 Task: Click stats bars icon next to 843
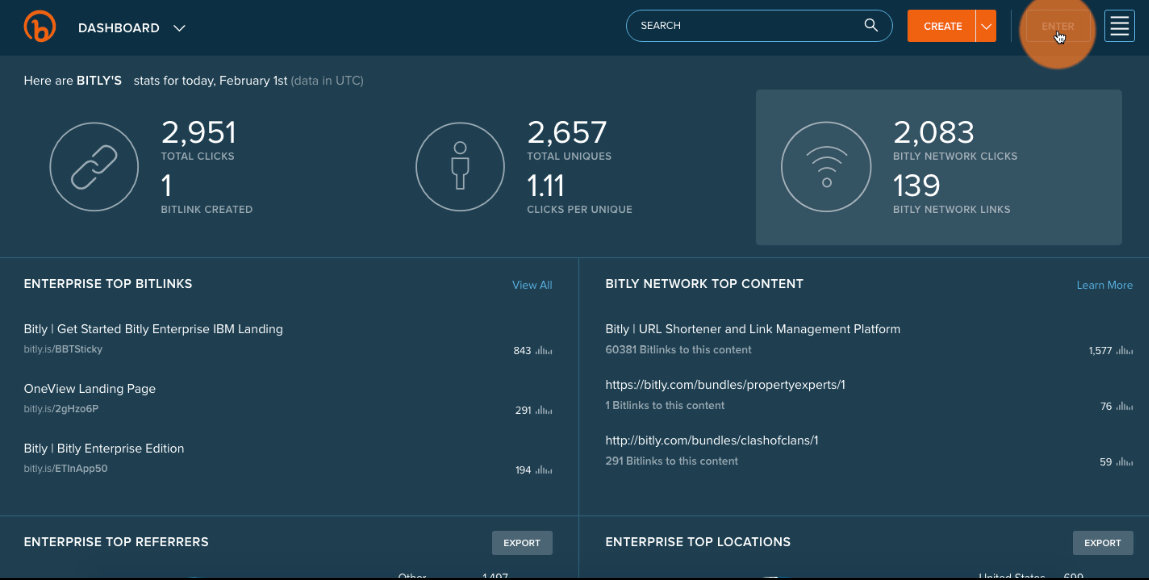click(544, 350)
